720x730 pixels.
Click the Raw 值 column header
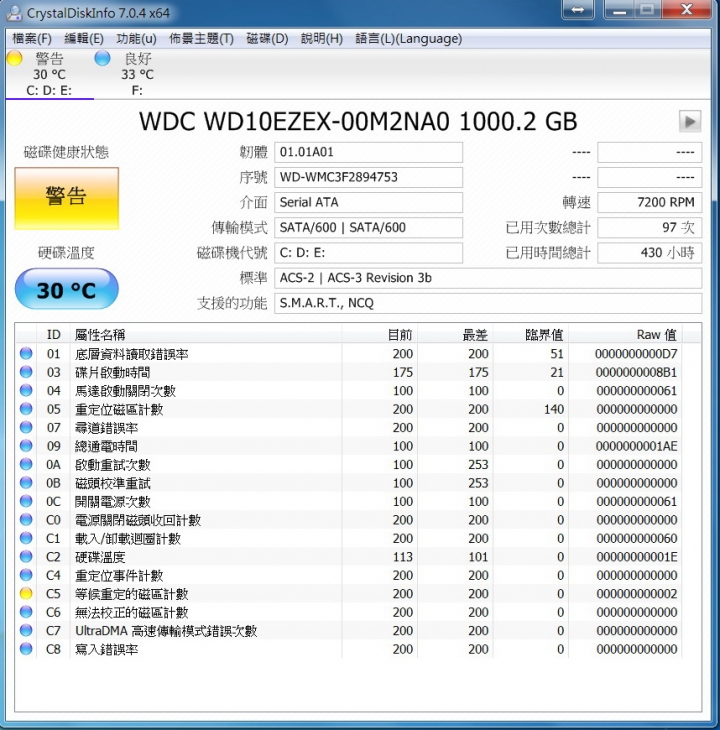click(x=625, y=334)
